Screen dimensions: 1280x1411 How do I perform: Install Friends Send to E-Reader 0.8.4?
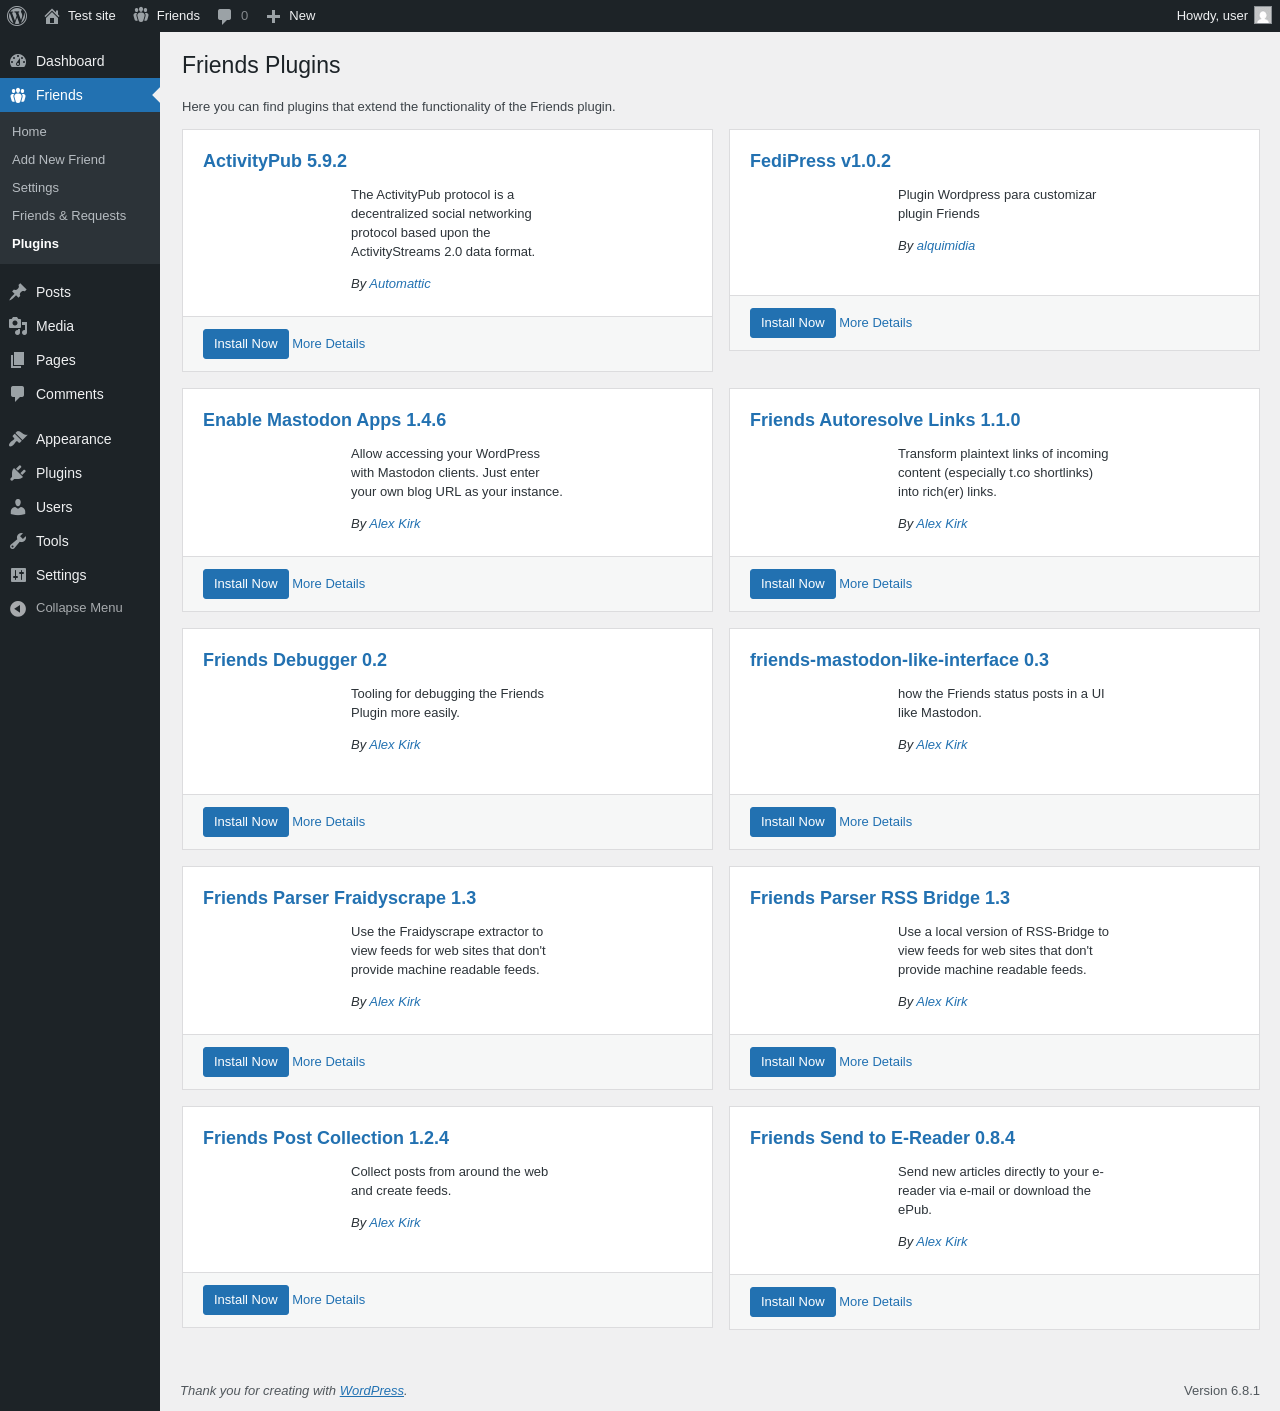point(793,1302)
